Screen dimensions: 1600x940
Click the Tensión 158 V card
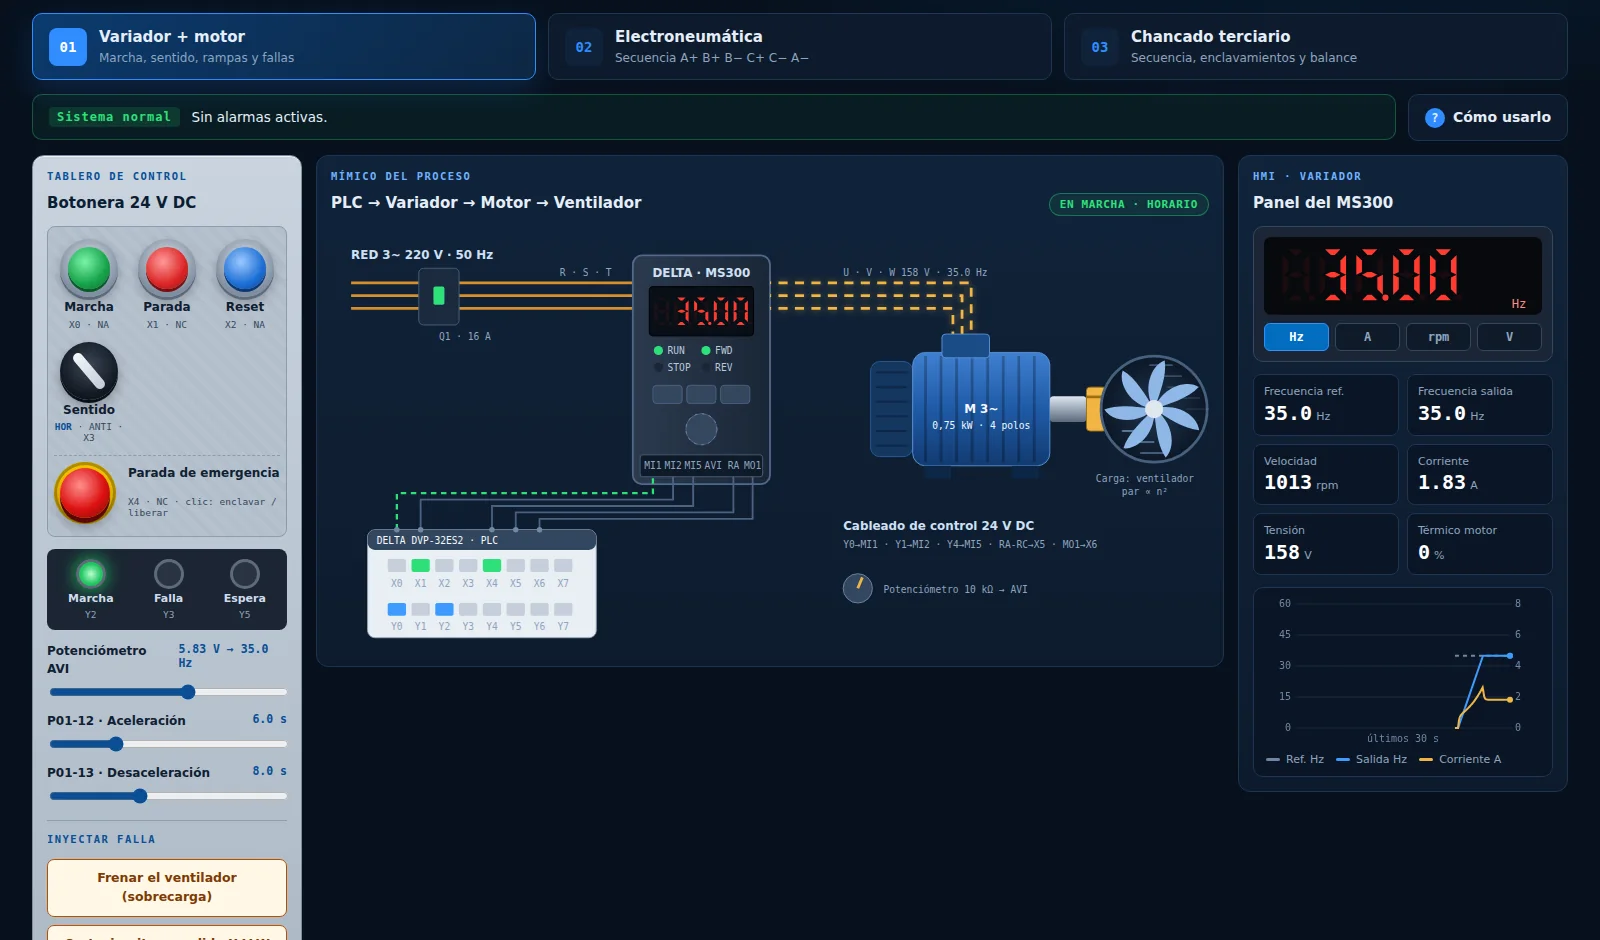click(x=1325, y=544)
